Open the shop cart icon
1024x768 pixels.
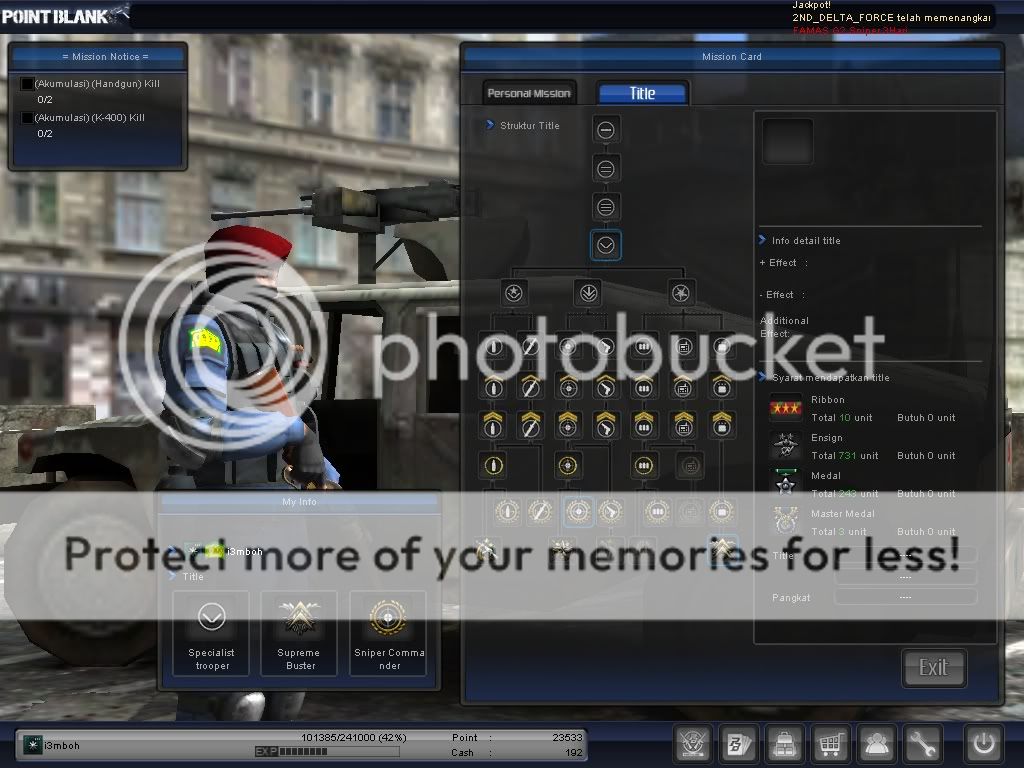point(830,743)
